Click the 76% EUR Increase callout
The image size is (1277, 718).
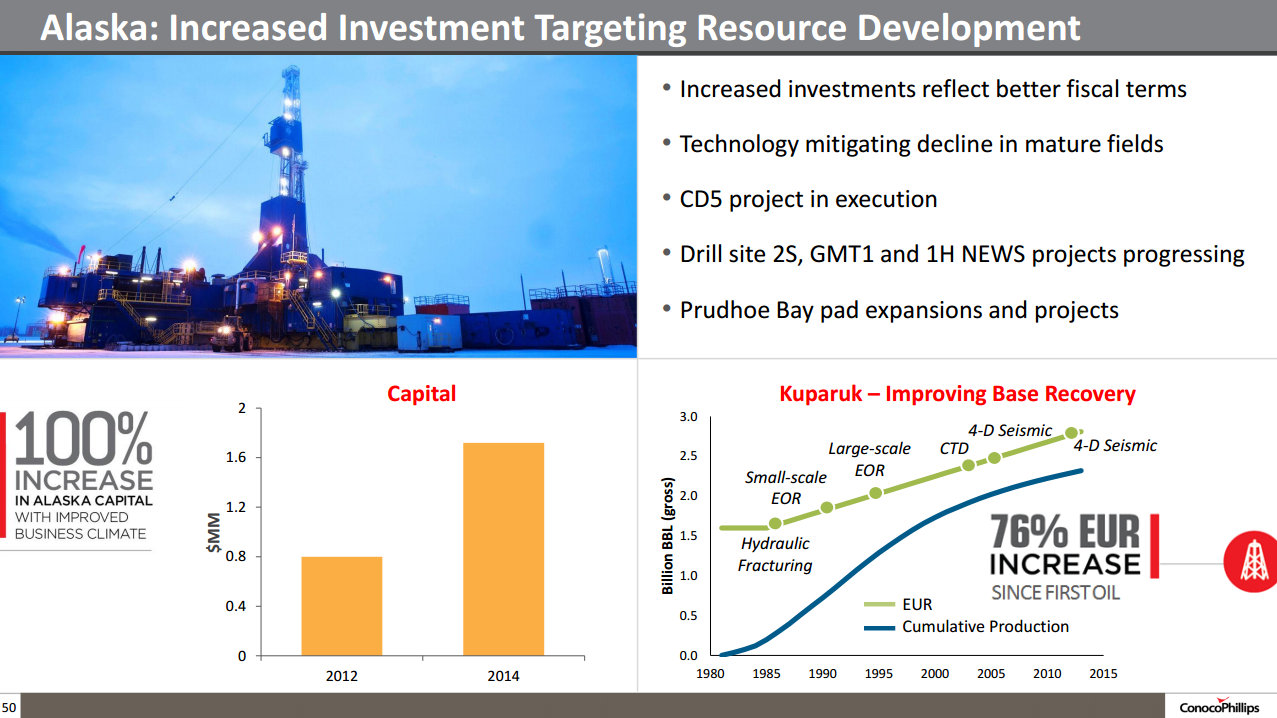click(1064, 557)
